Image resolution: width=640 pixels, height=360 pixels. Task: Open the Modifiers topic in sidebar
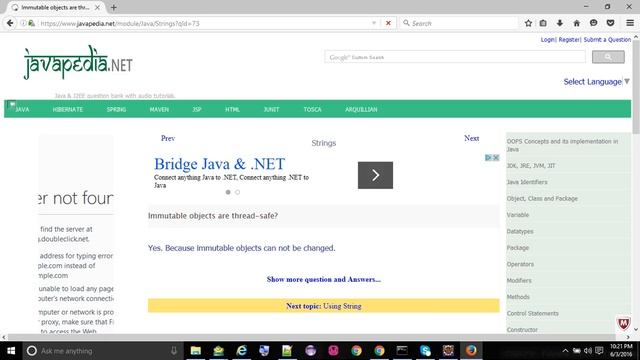click(519, 280)
